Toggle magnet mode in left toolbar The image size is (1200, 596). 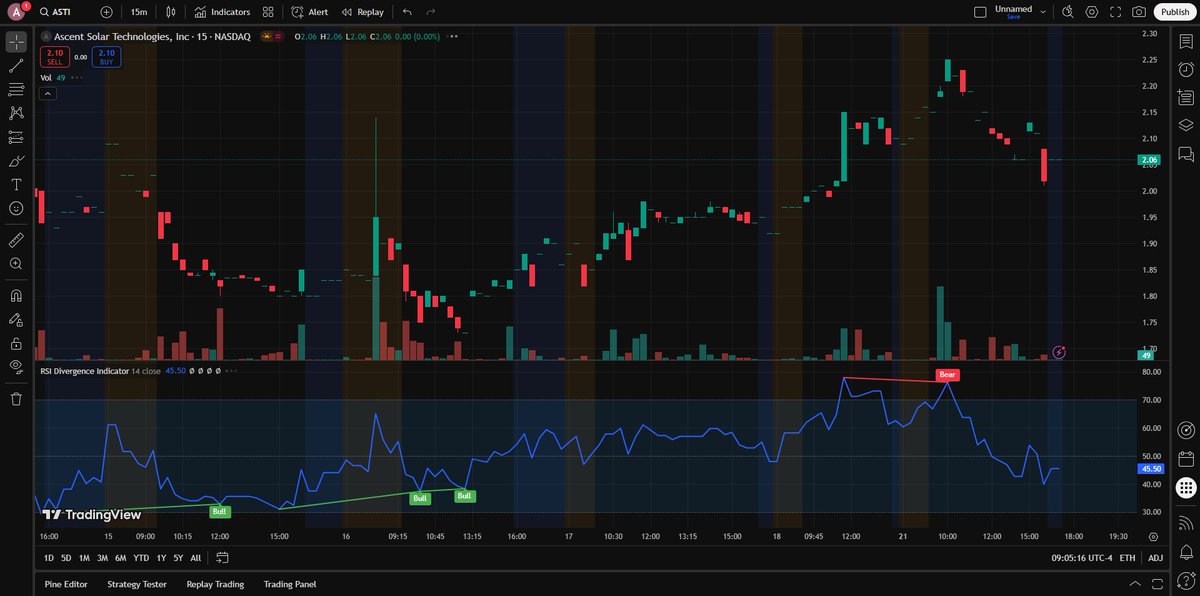tap(16, 296)
